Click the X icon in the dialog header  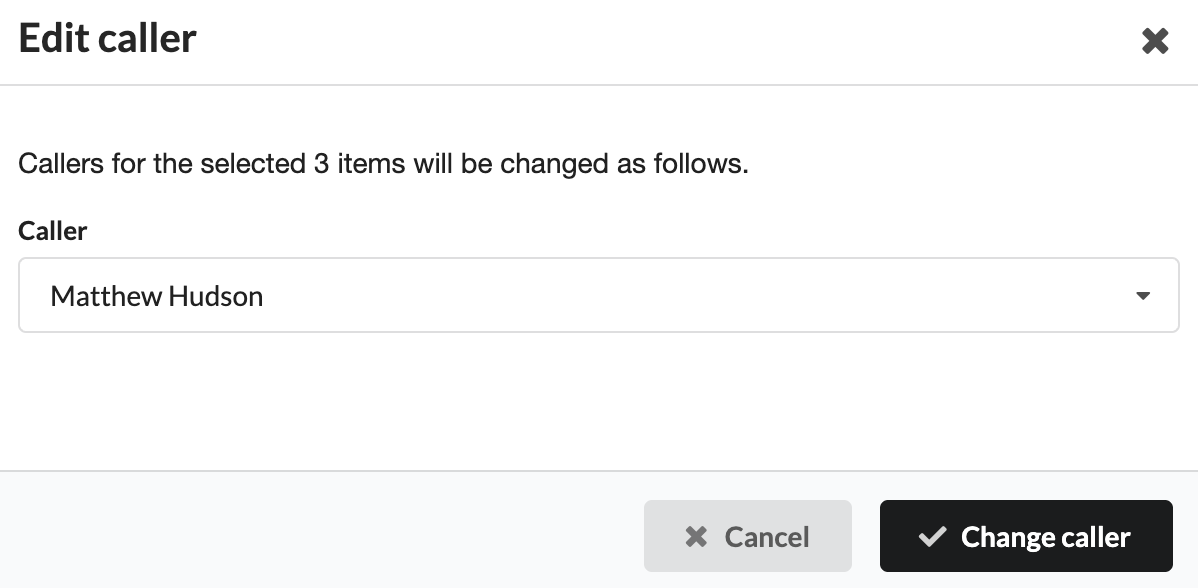(x=1155, y=41)
